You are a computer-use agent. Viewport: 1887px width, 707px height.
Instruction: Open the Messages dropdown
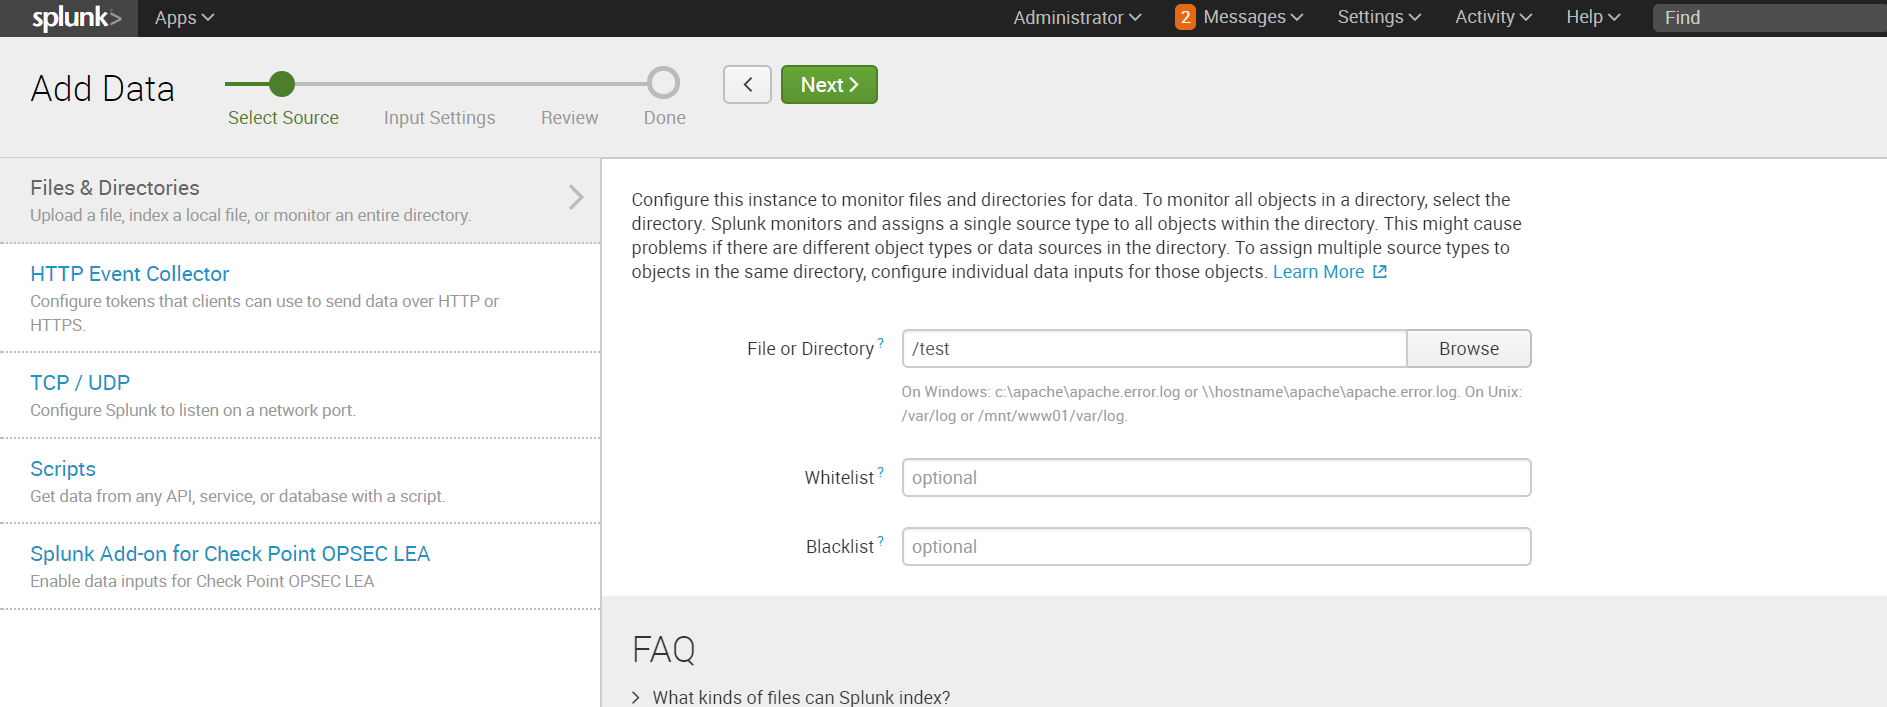coord(1253,17)
